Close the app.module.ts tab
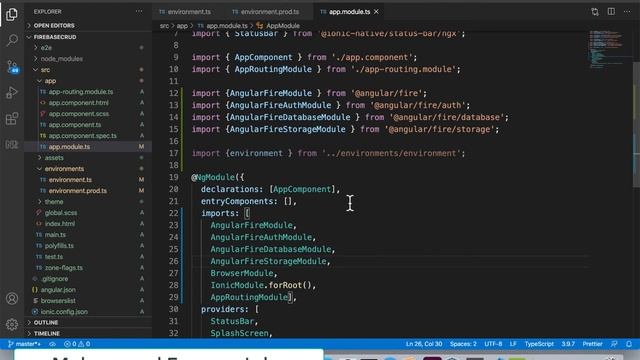This screenshot has height=360, width=640. [376, 12]
